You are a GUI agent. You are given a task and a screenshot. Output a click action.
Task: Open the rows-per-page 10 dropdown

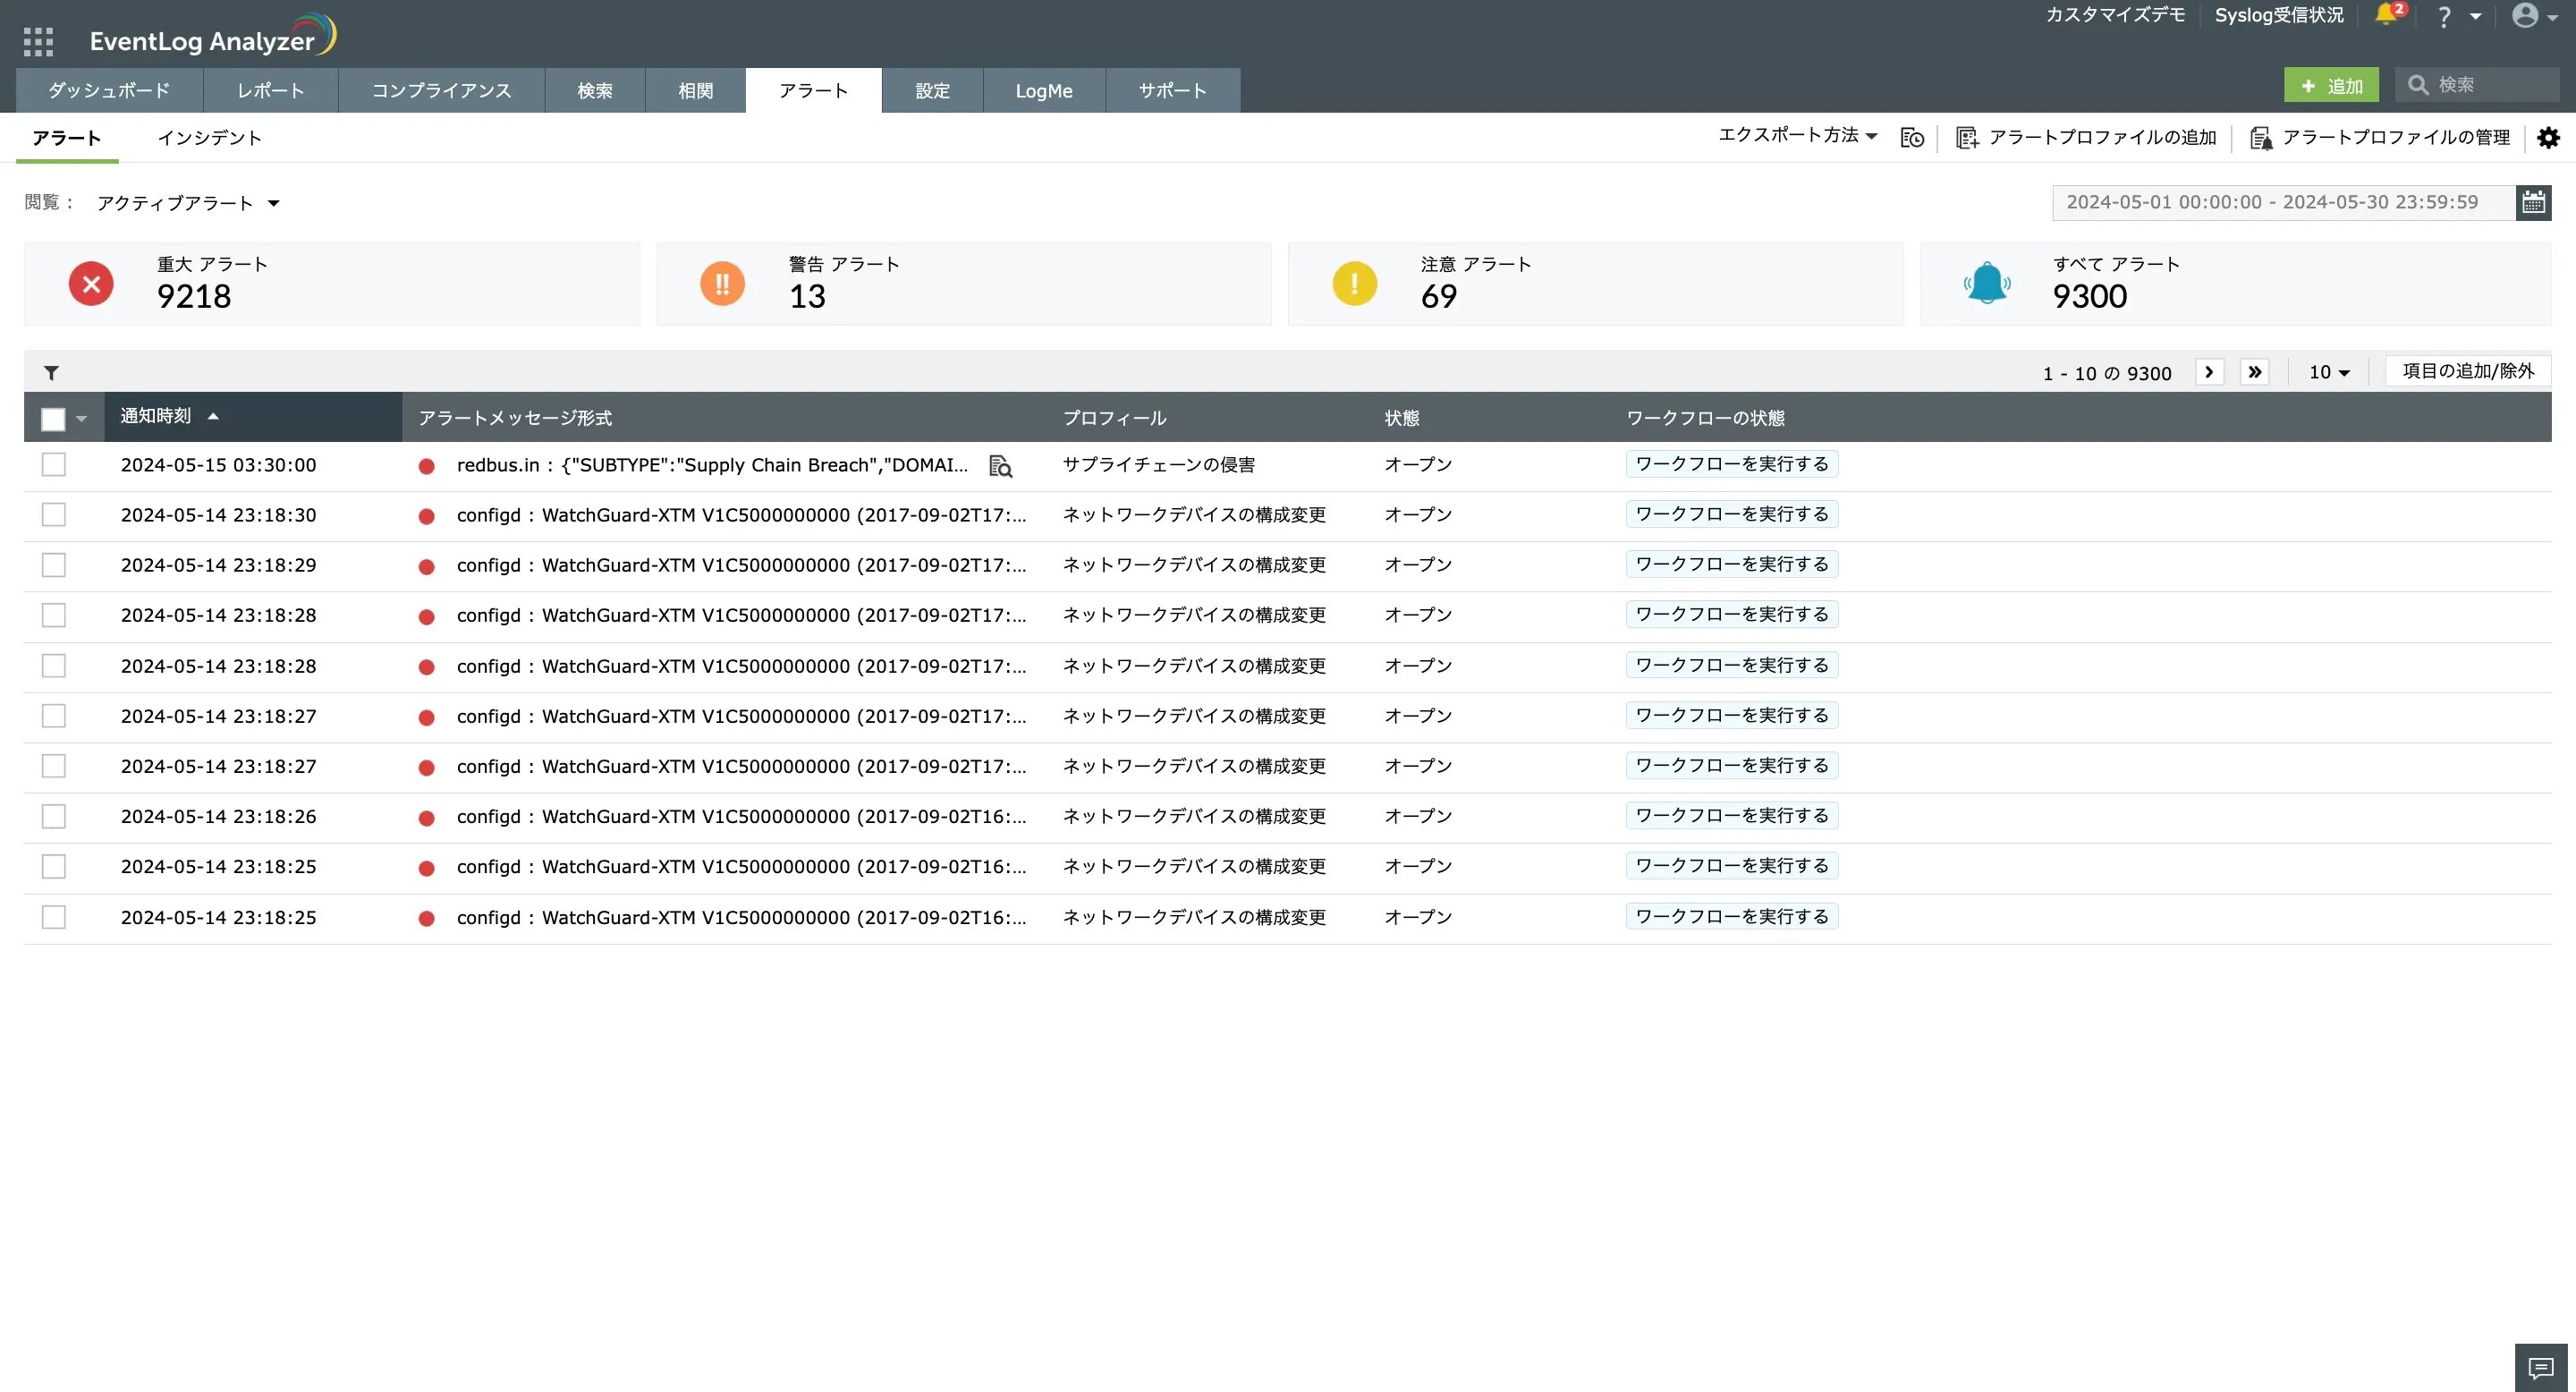point(2329,372)
